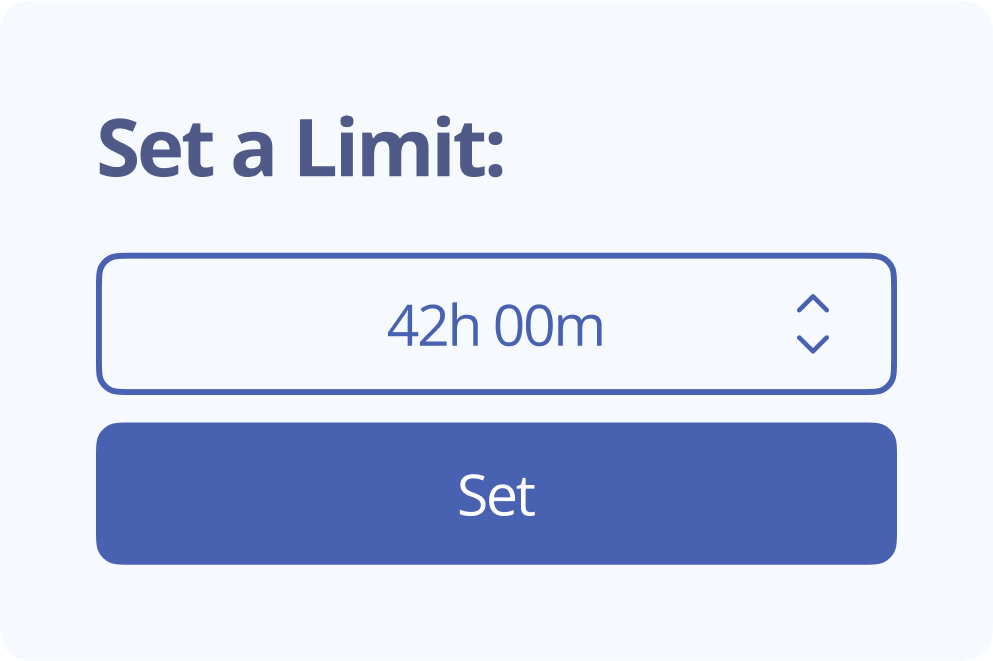Decrement the time limit with down arrow

[x=813, y=344]
